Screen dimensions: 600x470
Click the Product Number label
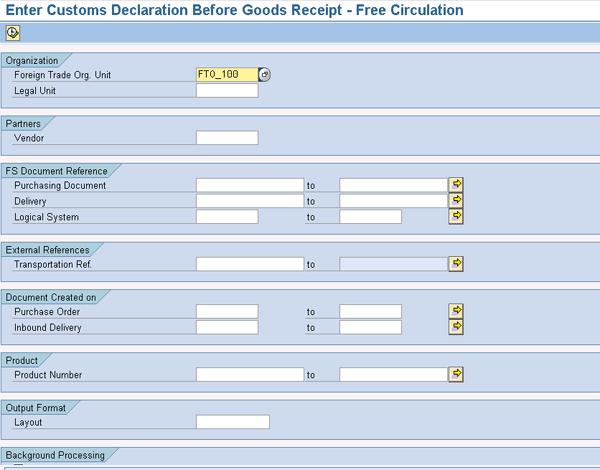[48, 375]
